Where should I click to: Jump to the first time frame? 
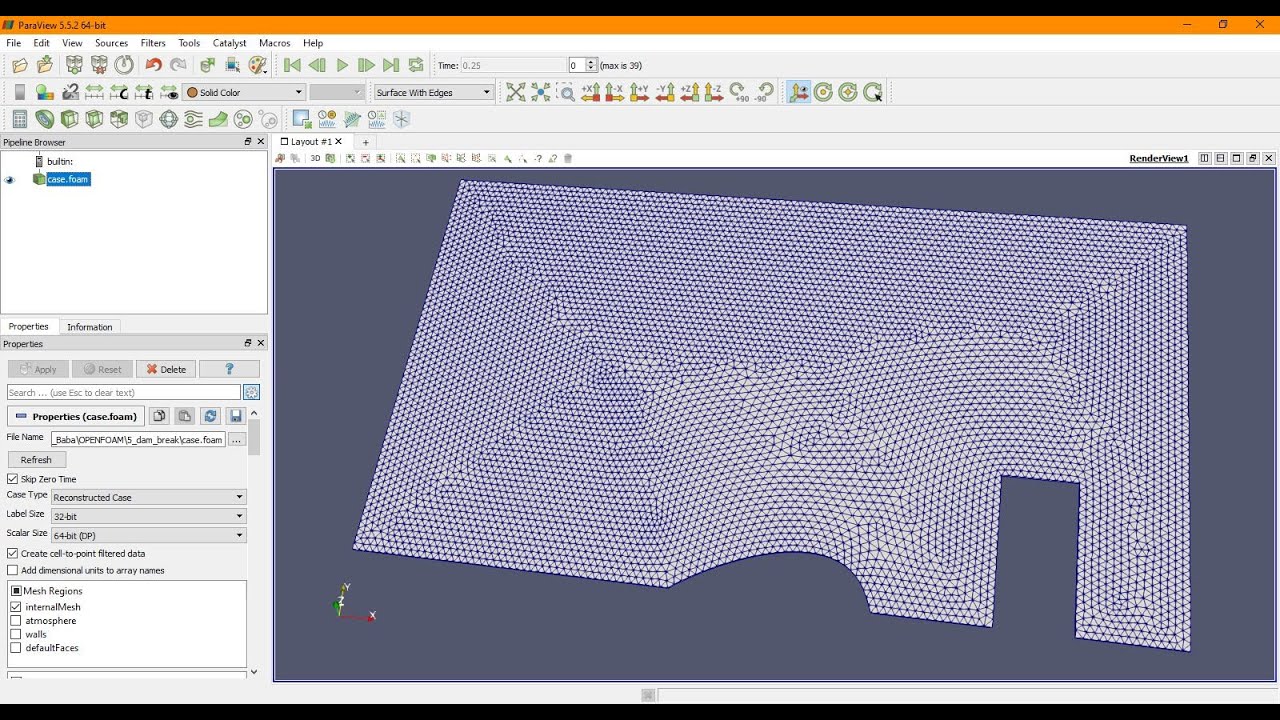(x=292, y=65)
